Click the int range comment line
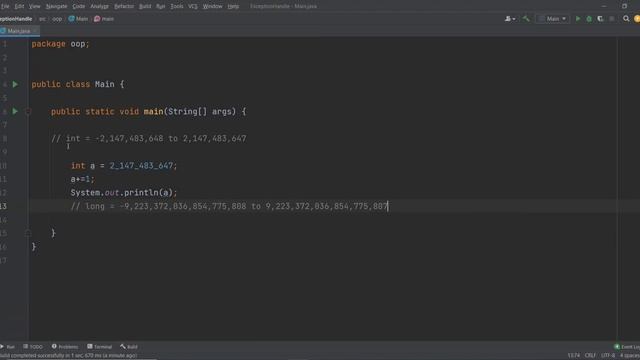 coord(149,138)
